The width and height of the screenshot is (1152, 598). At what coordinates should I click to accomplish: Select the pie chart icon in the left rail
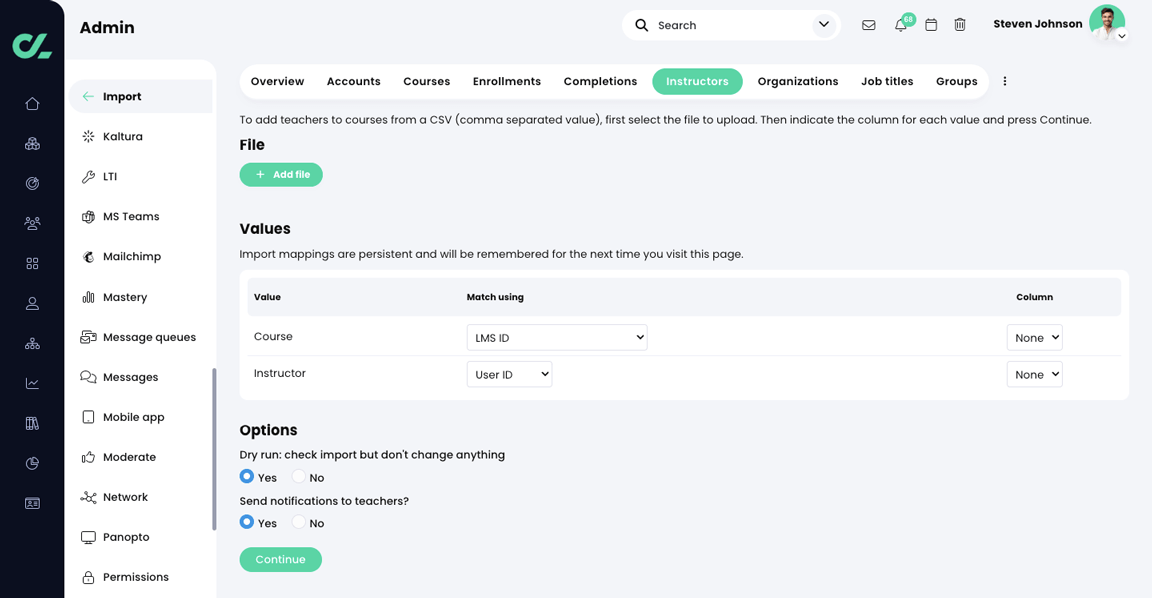click(x=32, y=463)
